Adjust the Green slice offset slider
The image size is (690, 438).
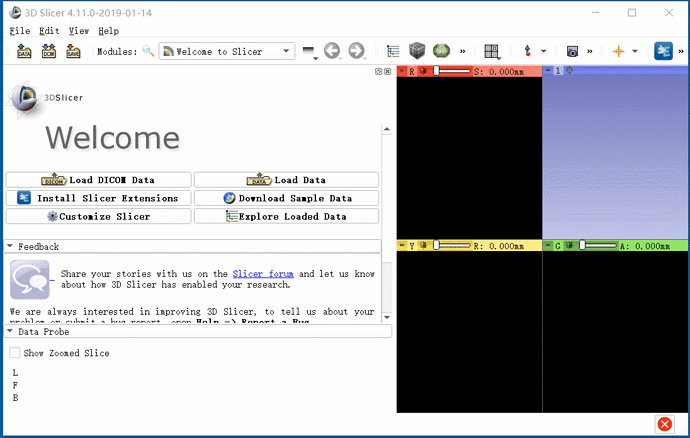coord(598,245)
